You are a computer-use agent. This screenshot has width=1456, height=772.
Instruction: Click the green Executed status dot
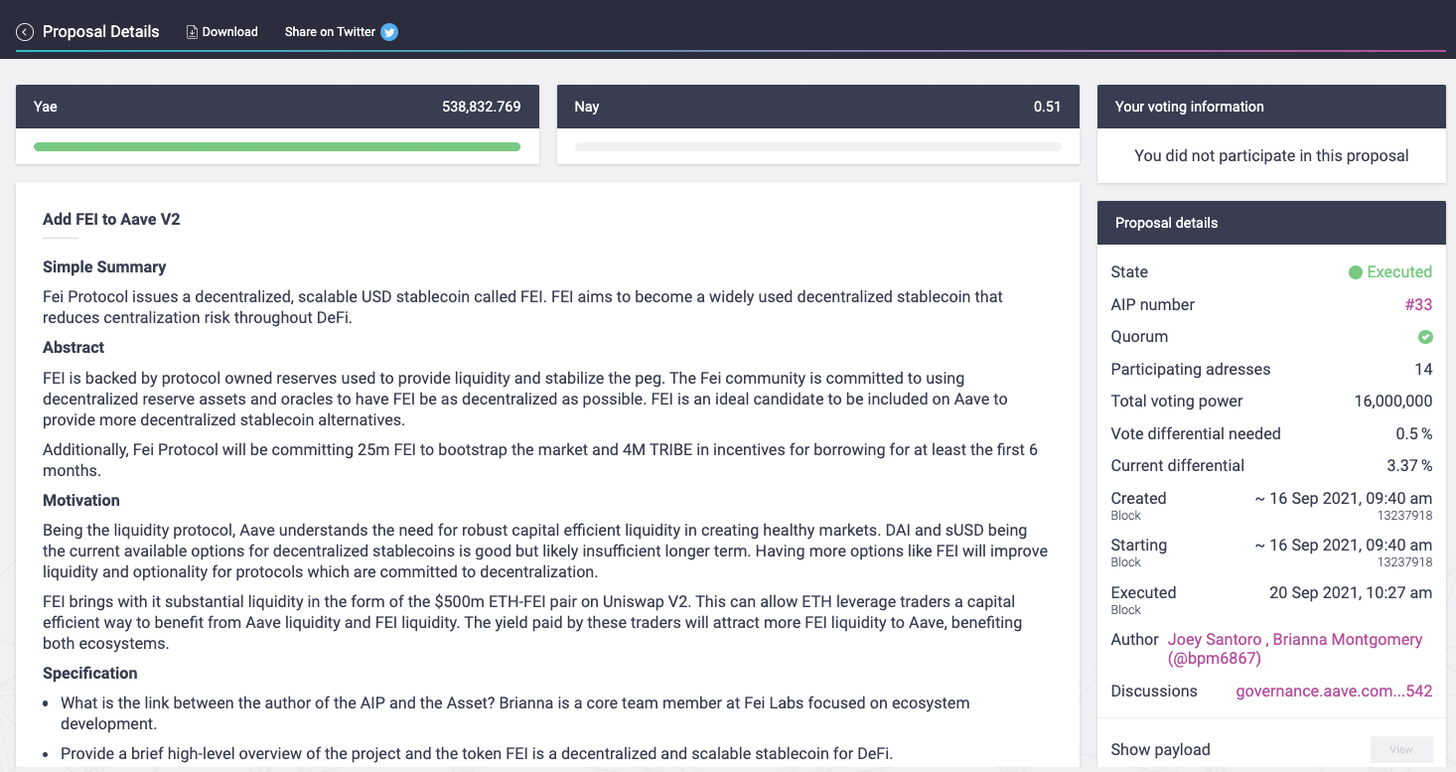[x=1355, y=272]
